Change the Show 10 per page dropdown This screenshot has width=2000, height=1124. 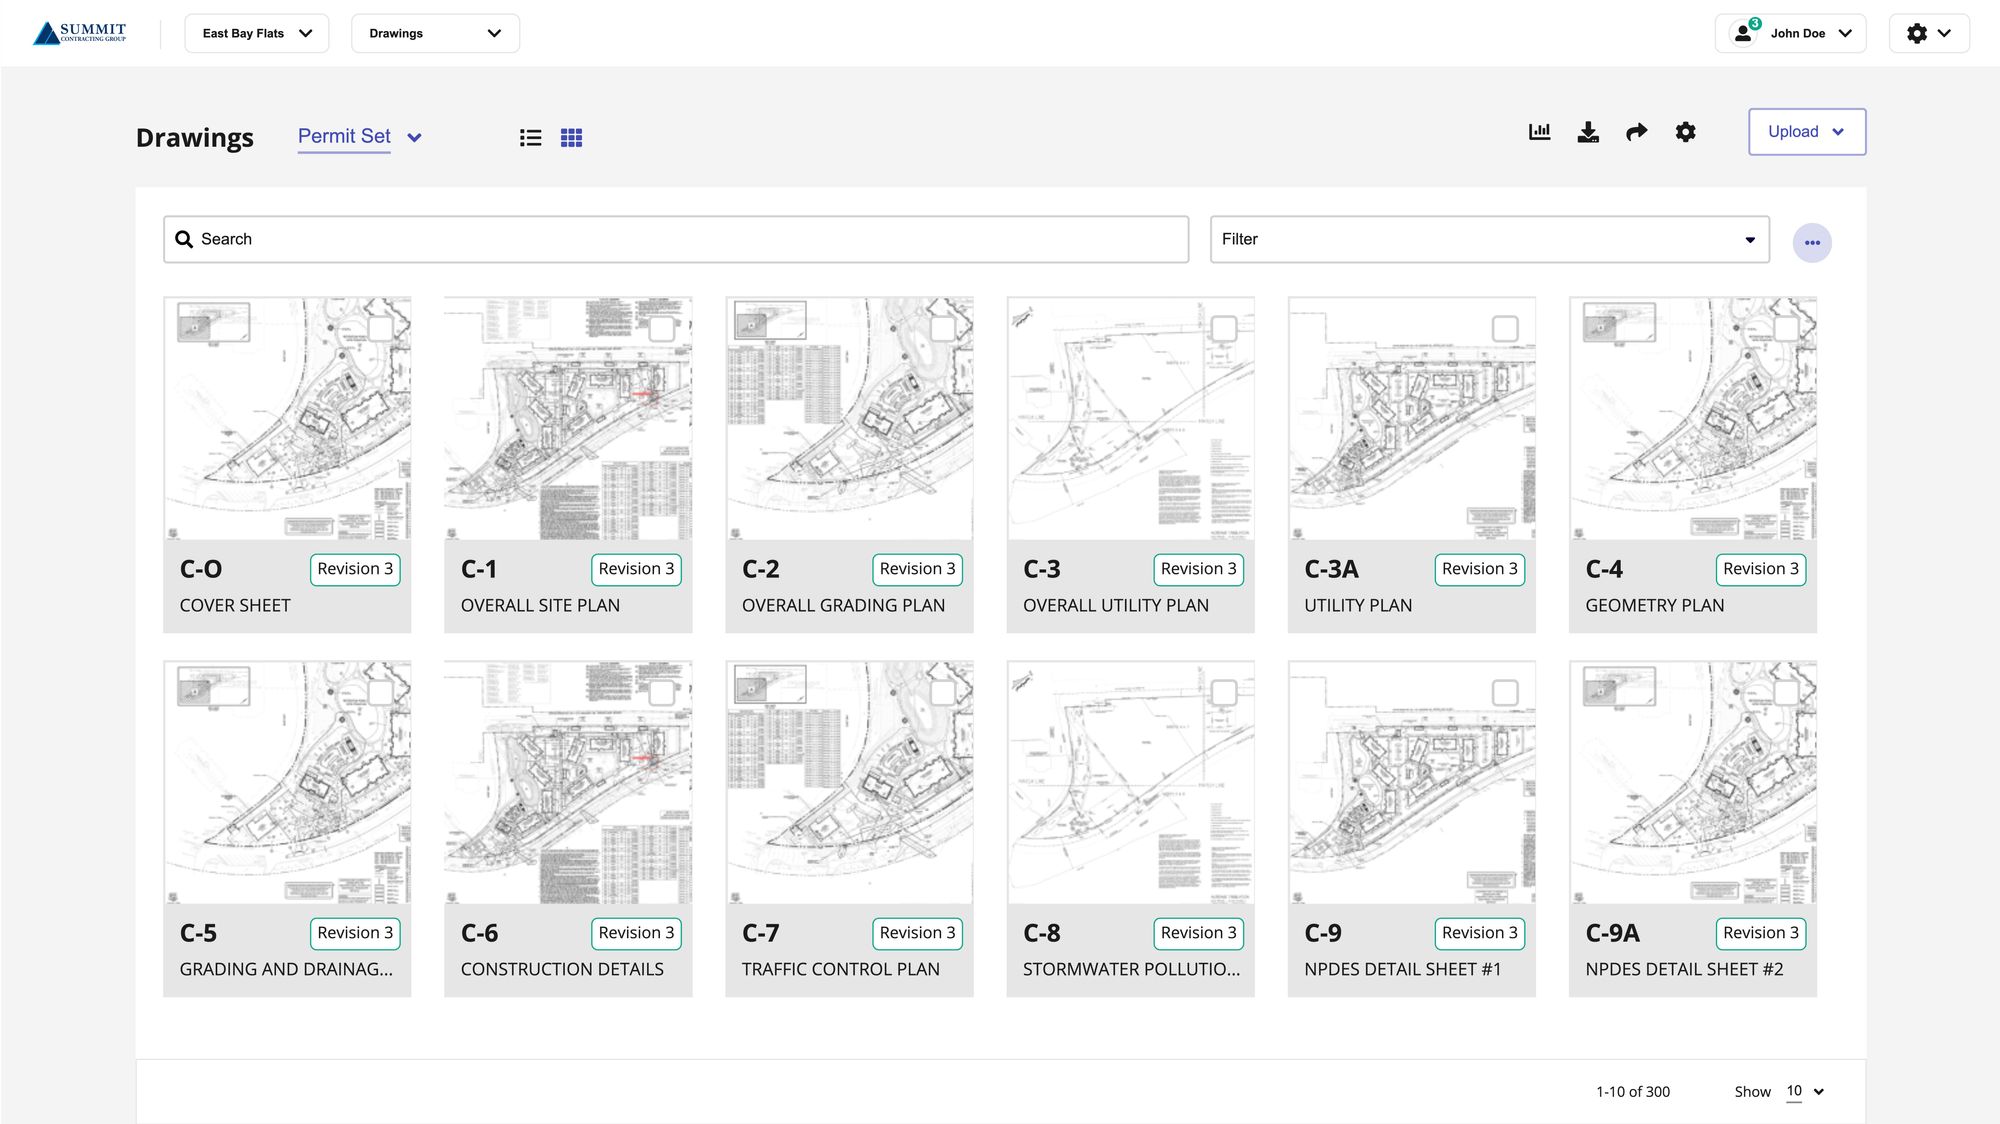pos(1805,1091)
